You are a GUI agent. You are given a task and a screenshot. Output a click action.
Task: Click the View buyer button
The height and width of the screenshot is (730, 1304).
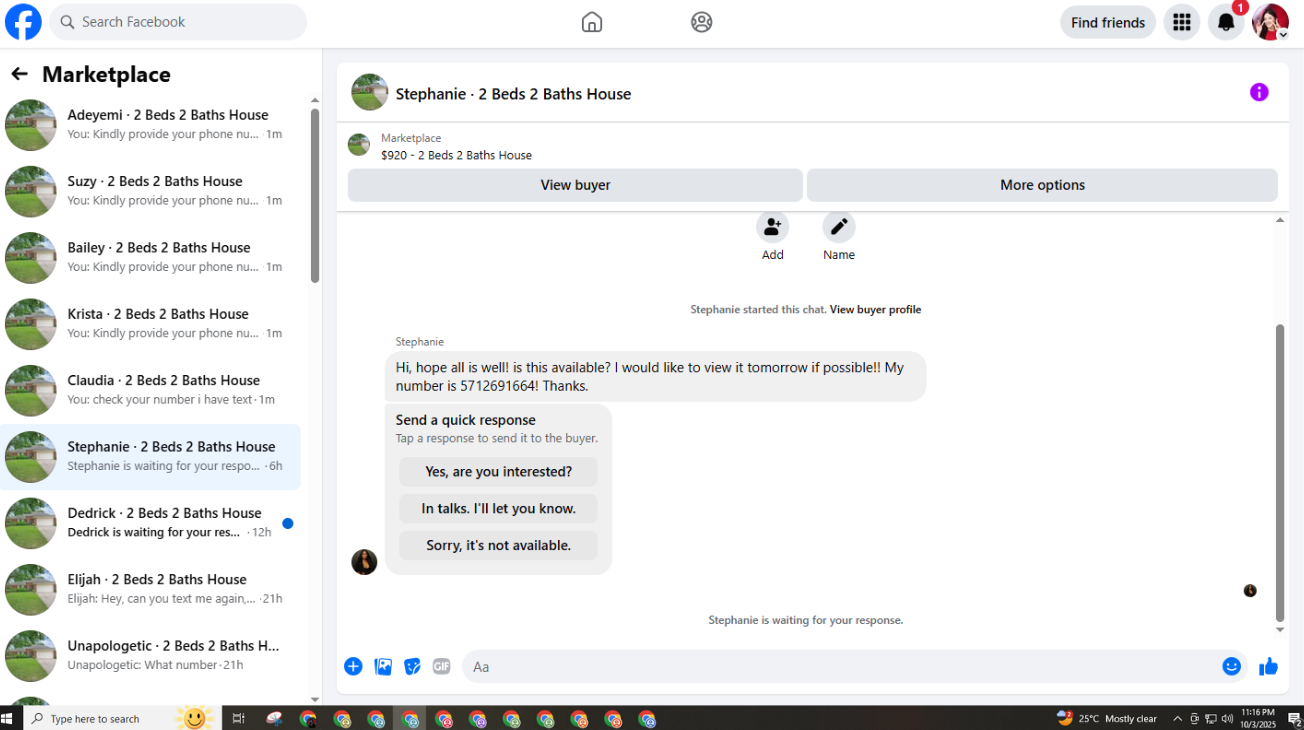(x=575, y=185)
